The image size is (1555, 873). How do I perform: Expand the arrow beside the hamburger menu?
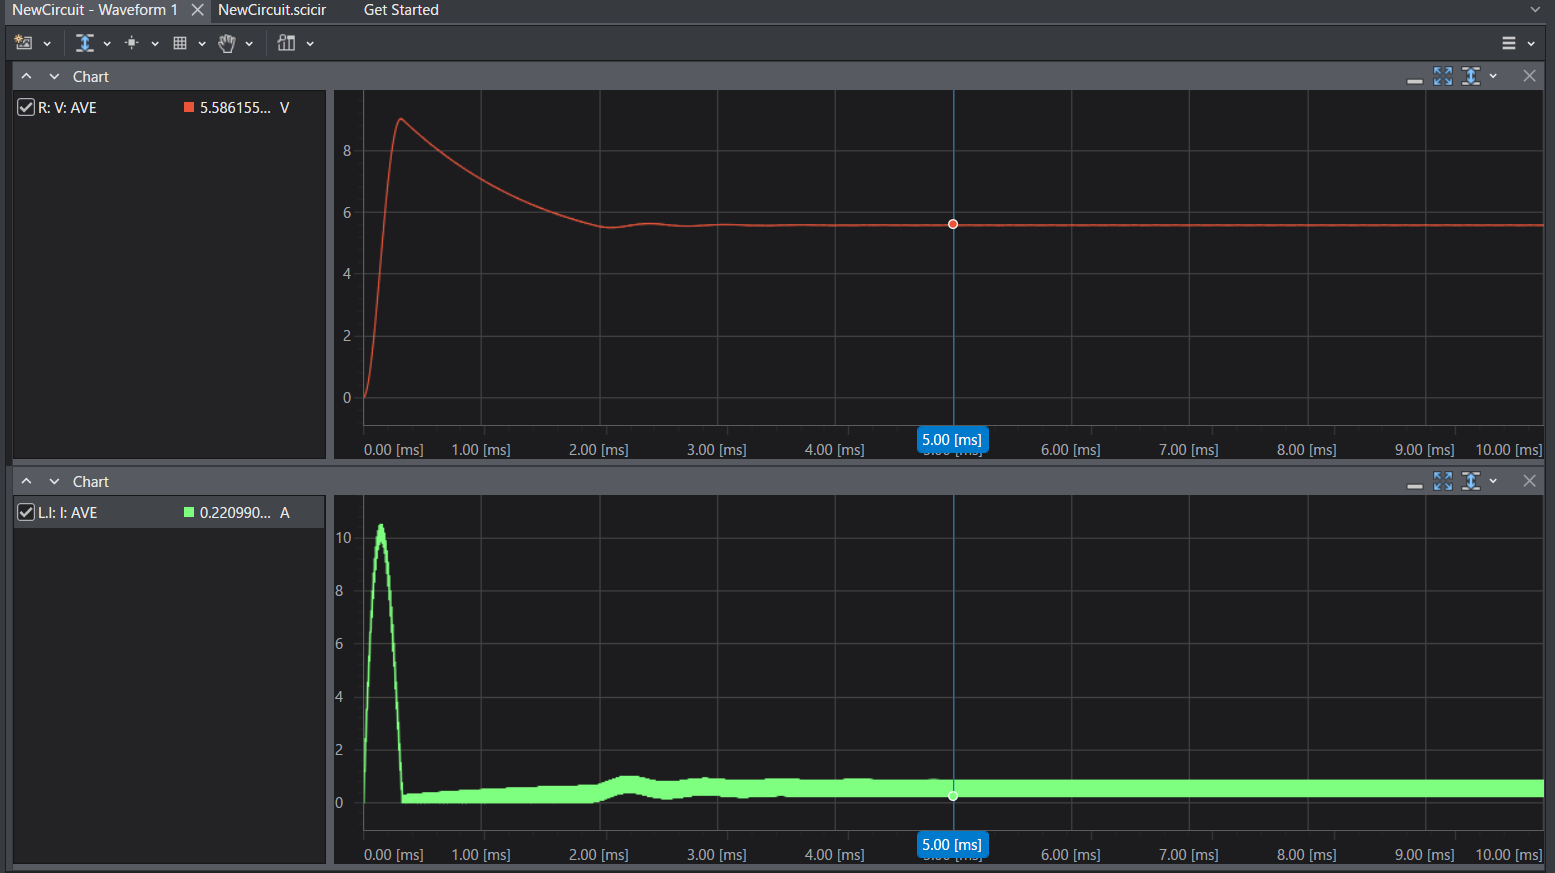click(x=1531, y=44)
